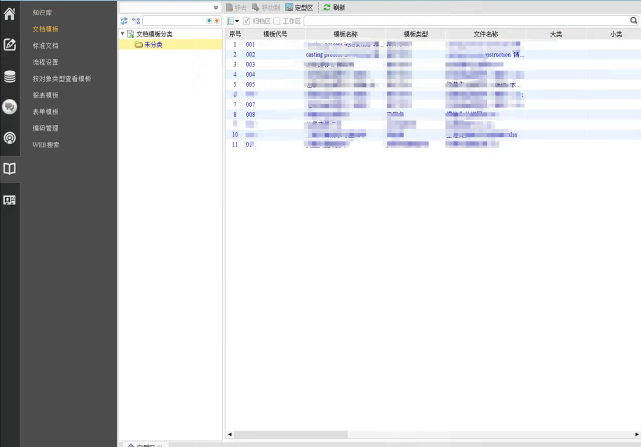
Task: Open the contact card sidebar icon
Action: point(9,200)
